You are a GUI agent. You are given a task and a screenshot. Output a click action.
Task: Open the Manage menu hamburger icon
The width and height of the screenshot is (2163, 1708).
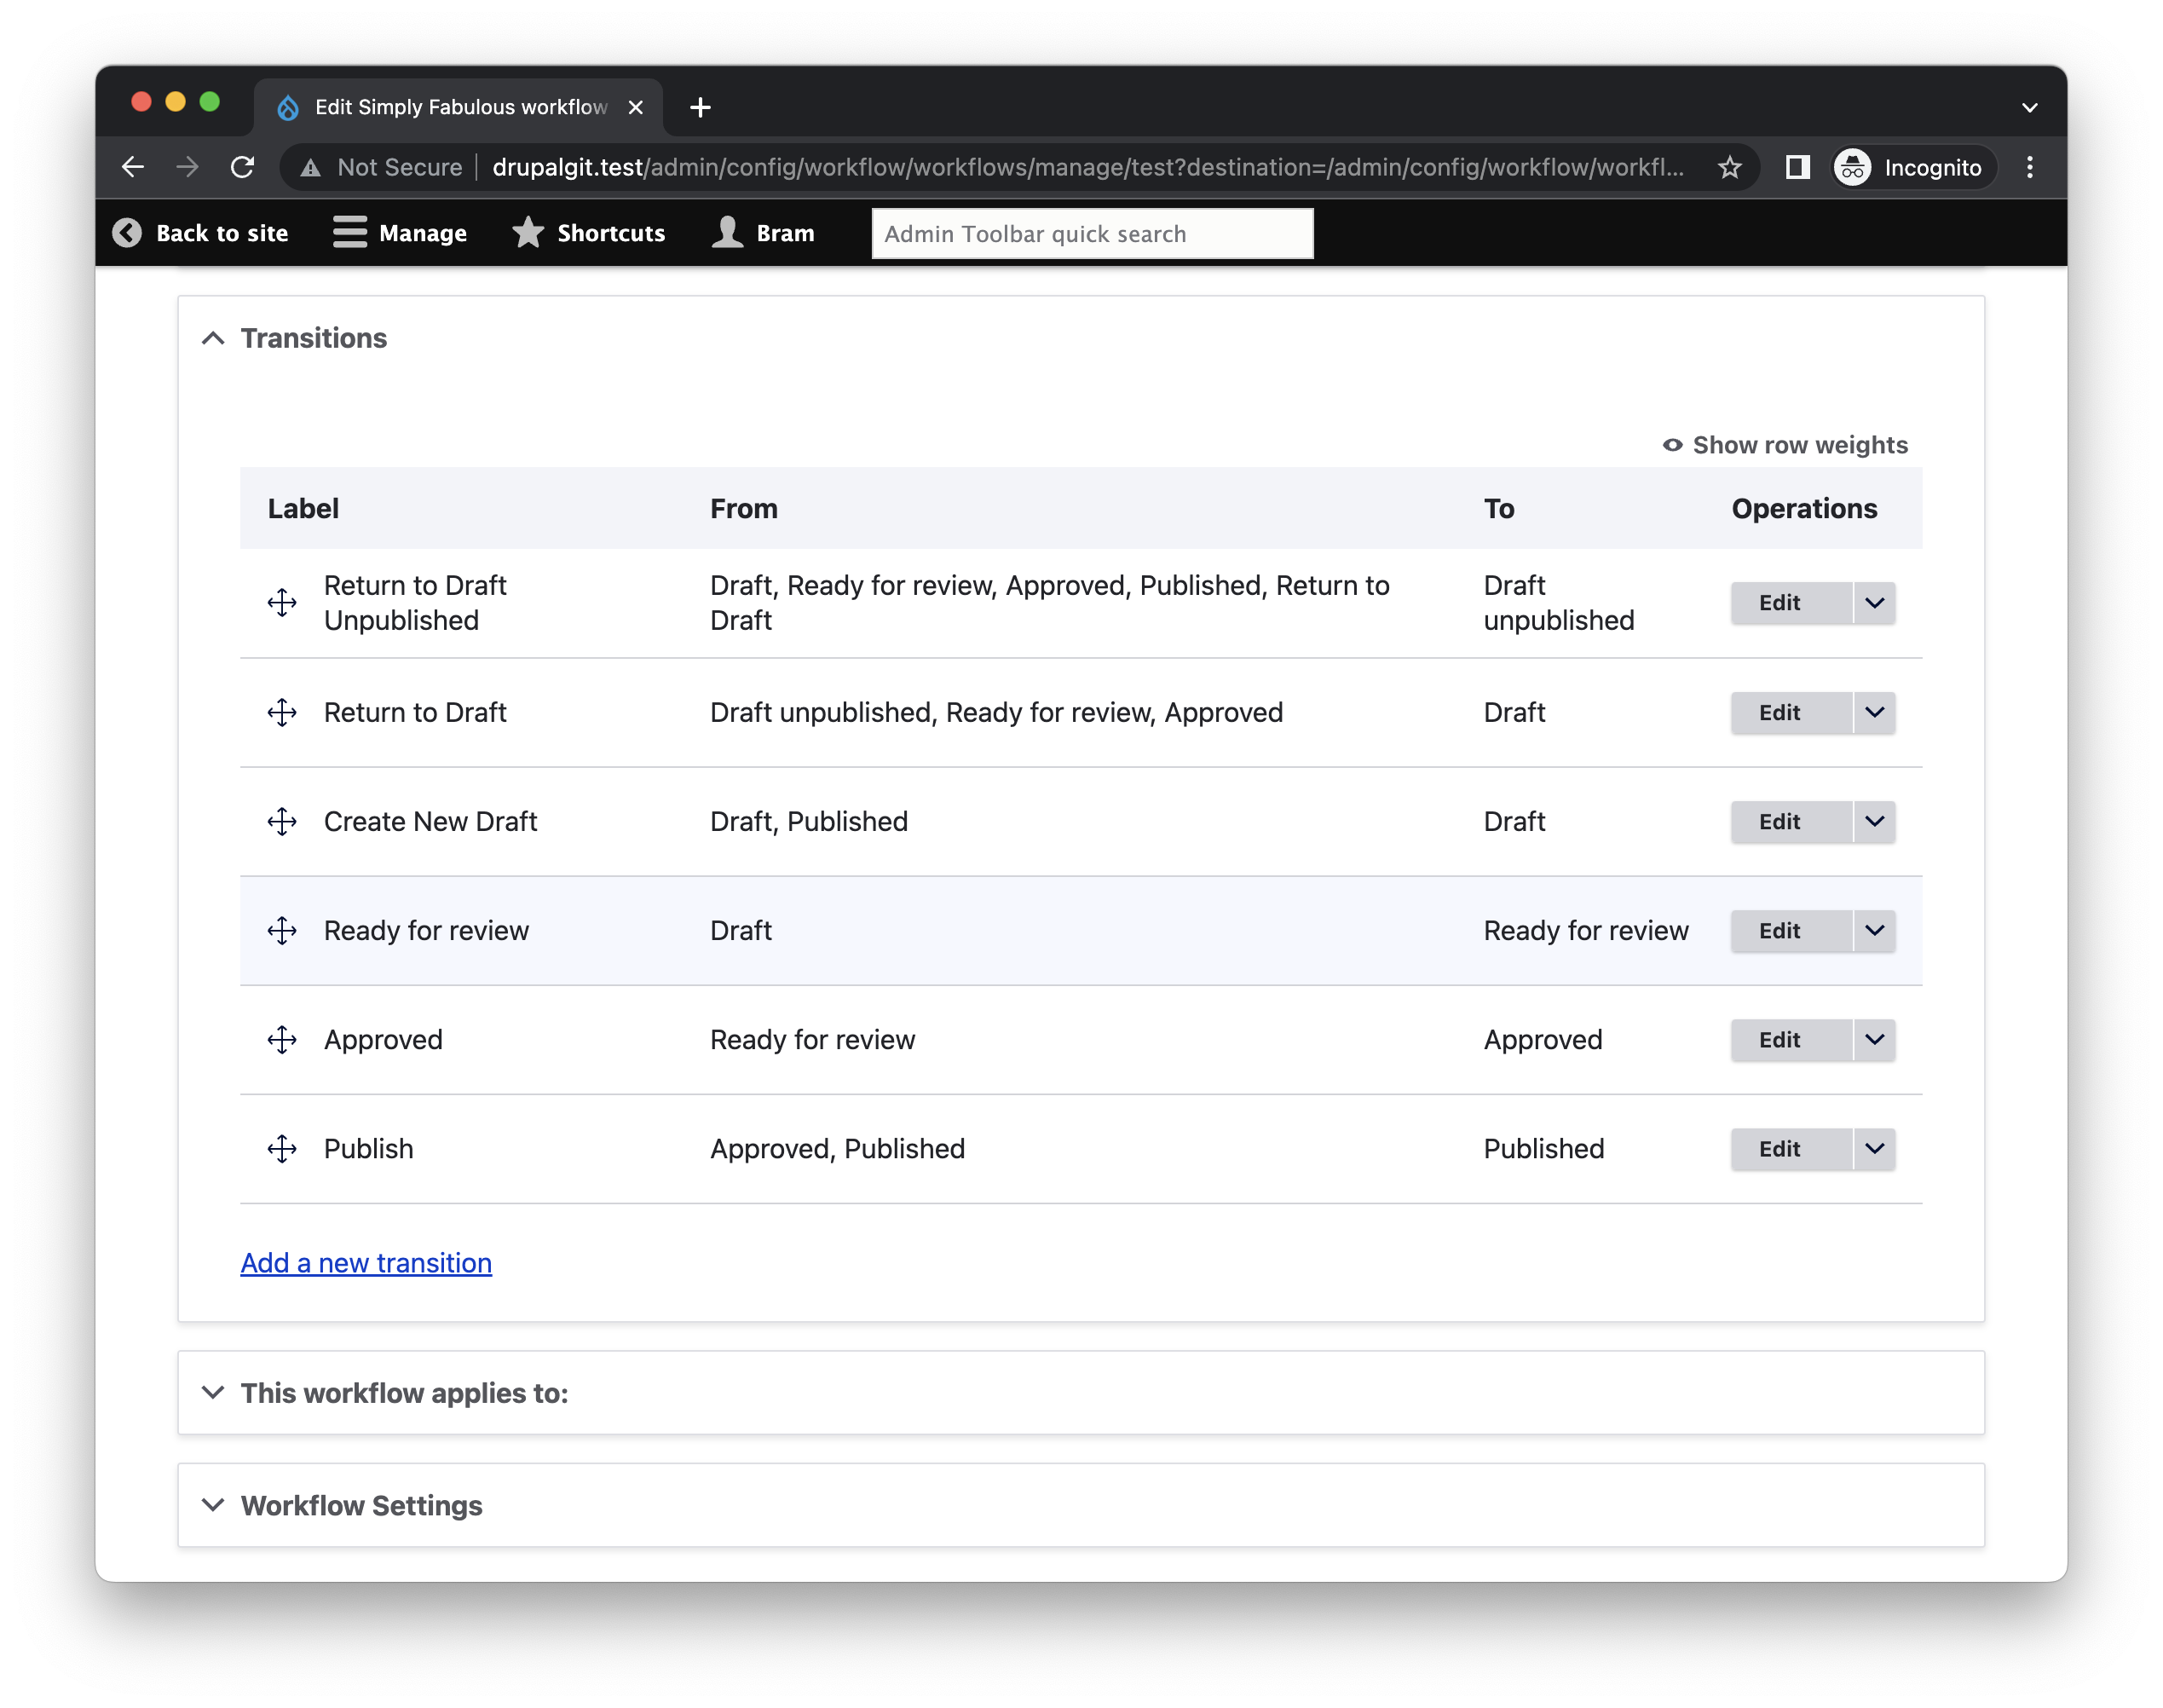349,233
